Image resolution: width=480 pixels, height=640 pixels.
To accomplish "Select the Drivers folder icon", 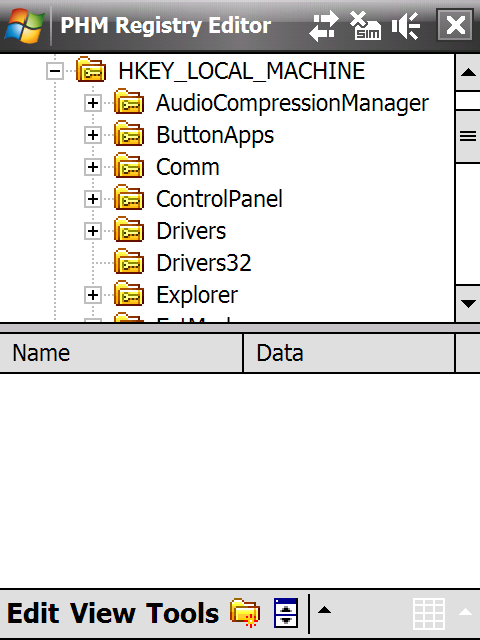I will tap(129, 229).
